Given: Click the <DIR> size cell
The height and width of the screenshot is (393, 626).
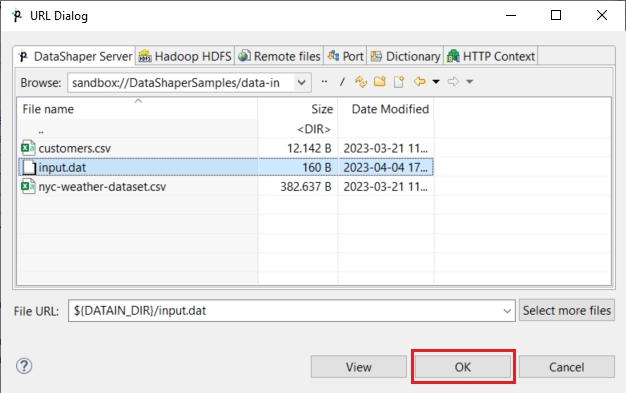Looking at the screenshot, I should [314, 129].
